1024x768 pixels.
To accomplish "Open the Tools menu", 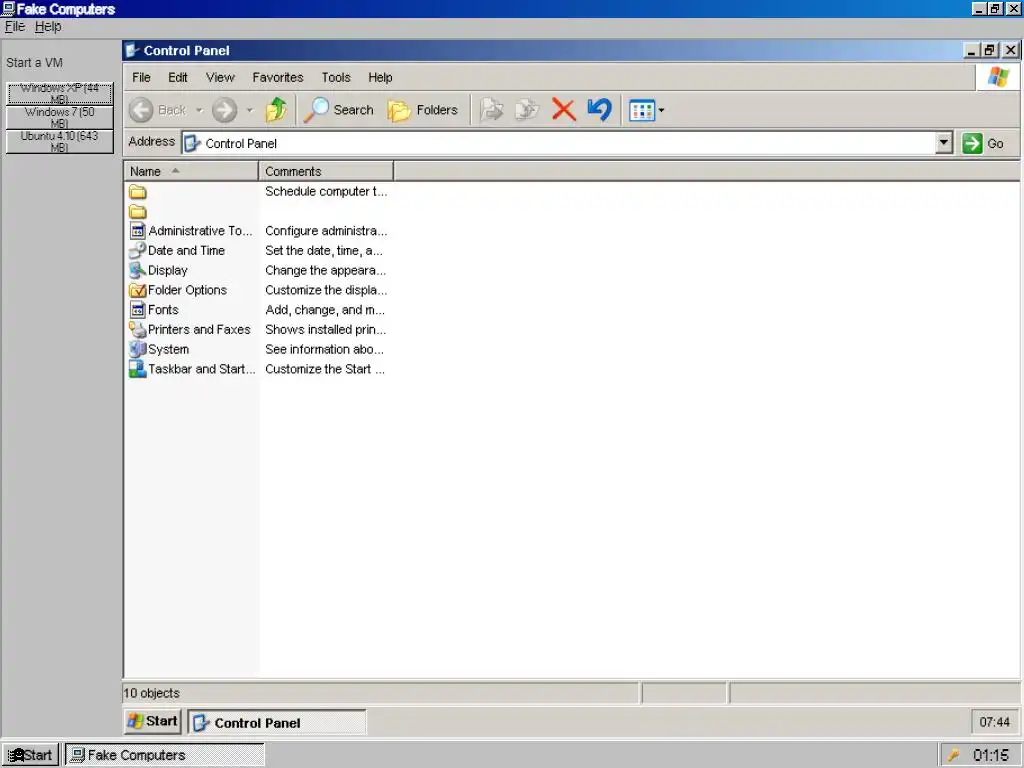I will pos(336,77).
